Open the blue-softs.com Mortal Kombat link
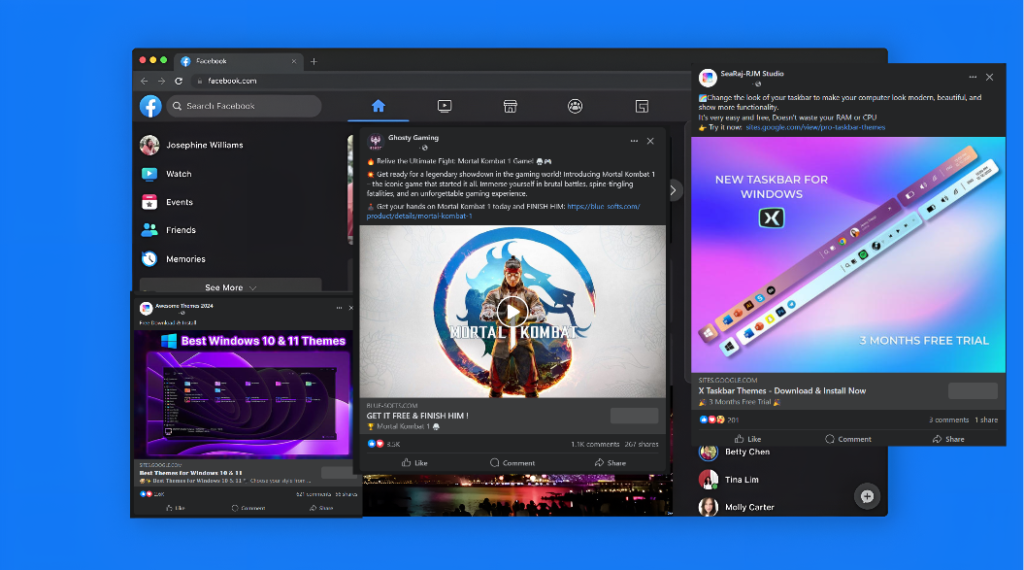1024x570 pixels. coord(503,211)
